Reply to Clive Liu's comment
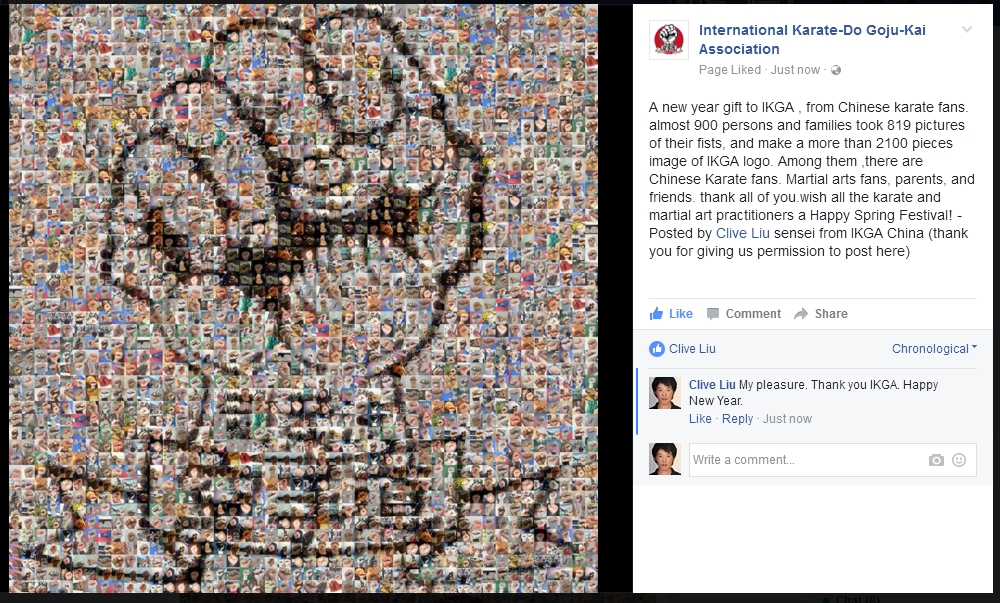1000x603 pixels. [737, 419]
